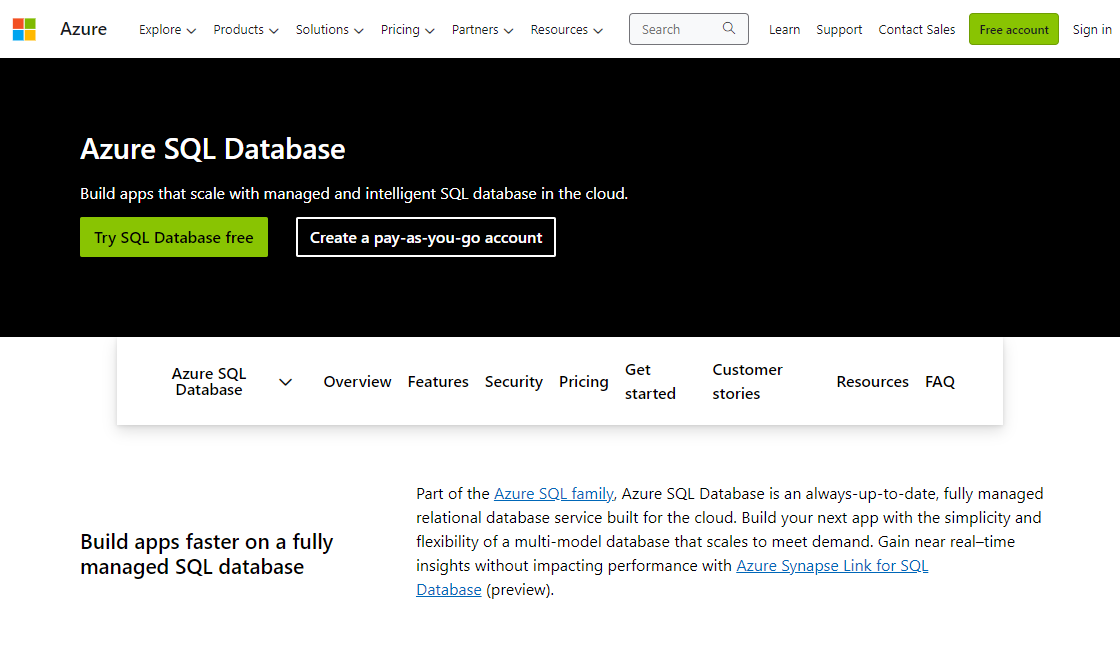Click the Azure logo text
The image size is (1120, 652).
click(83, 29)
